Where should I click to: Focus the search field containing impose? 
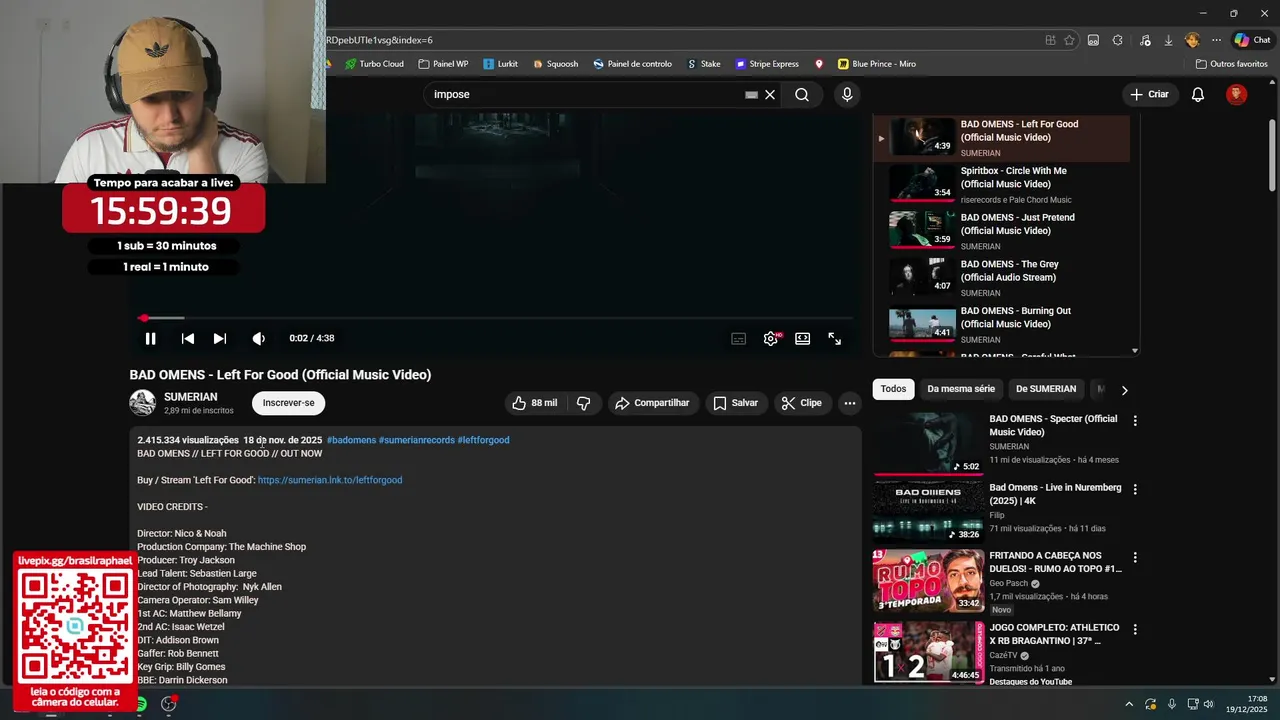coord(585,95)
